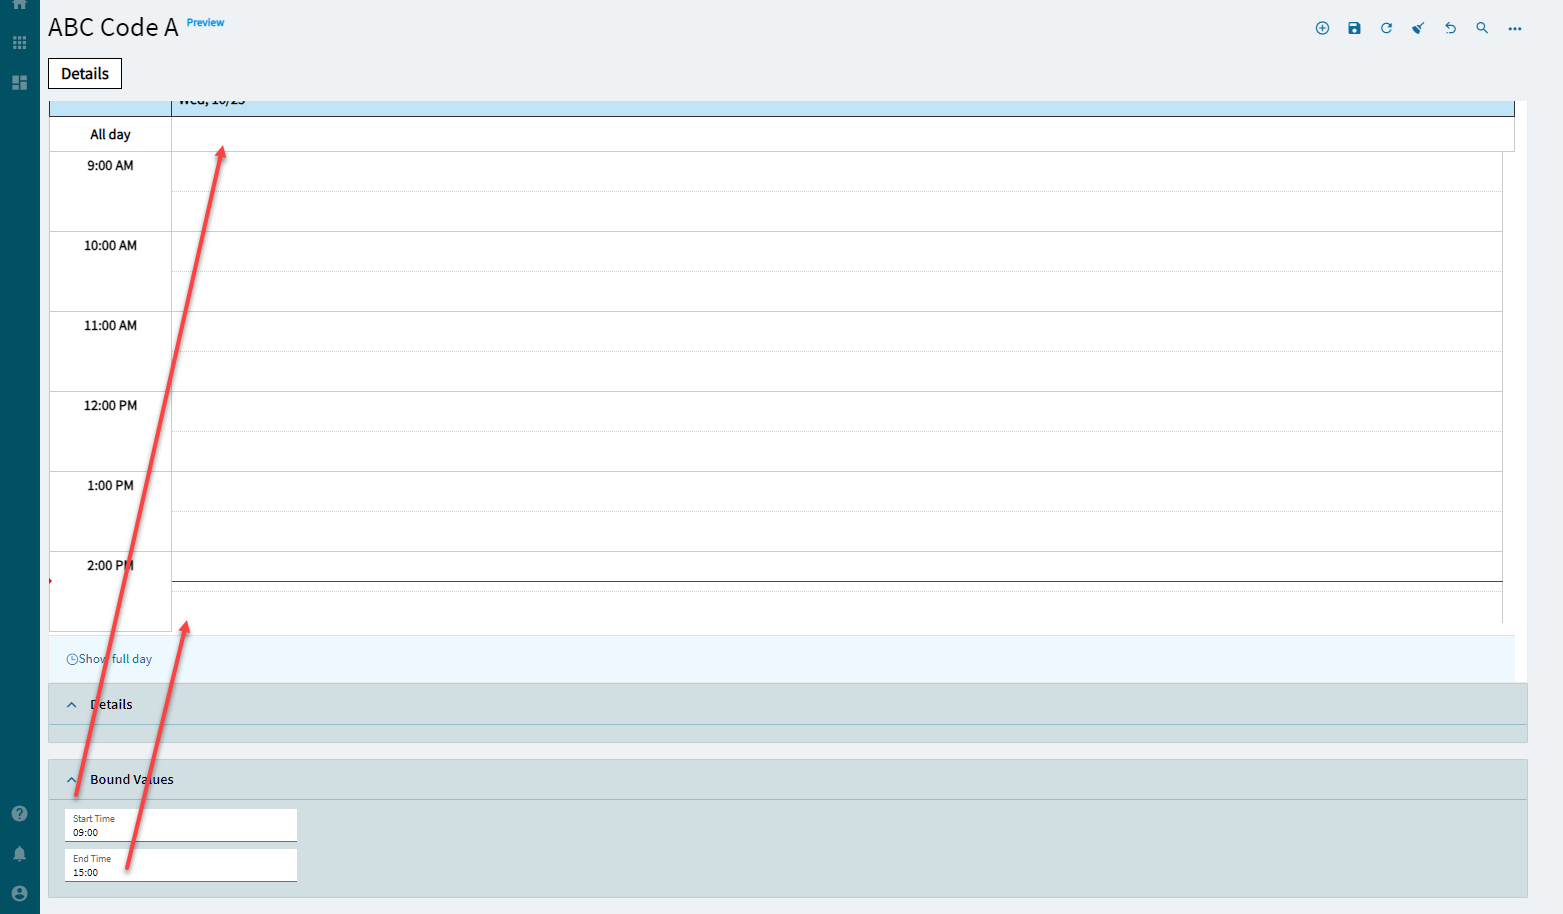Open notifications bell in sidebar
This screenshot has width=1563, height=914.
(19, 853)
